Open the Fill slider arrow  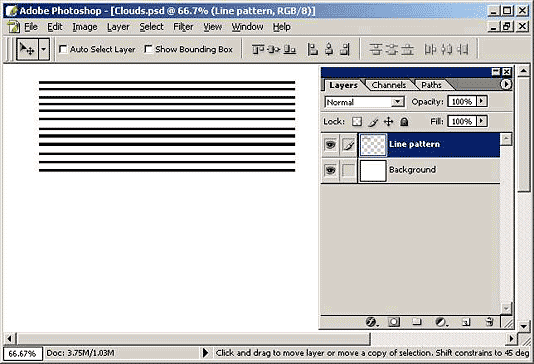pyautogui.click(x=482, y=121)
